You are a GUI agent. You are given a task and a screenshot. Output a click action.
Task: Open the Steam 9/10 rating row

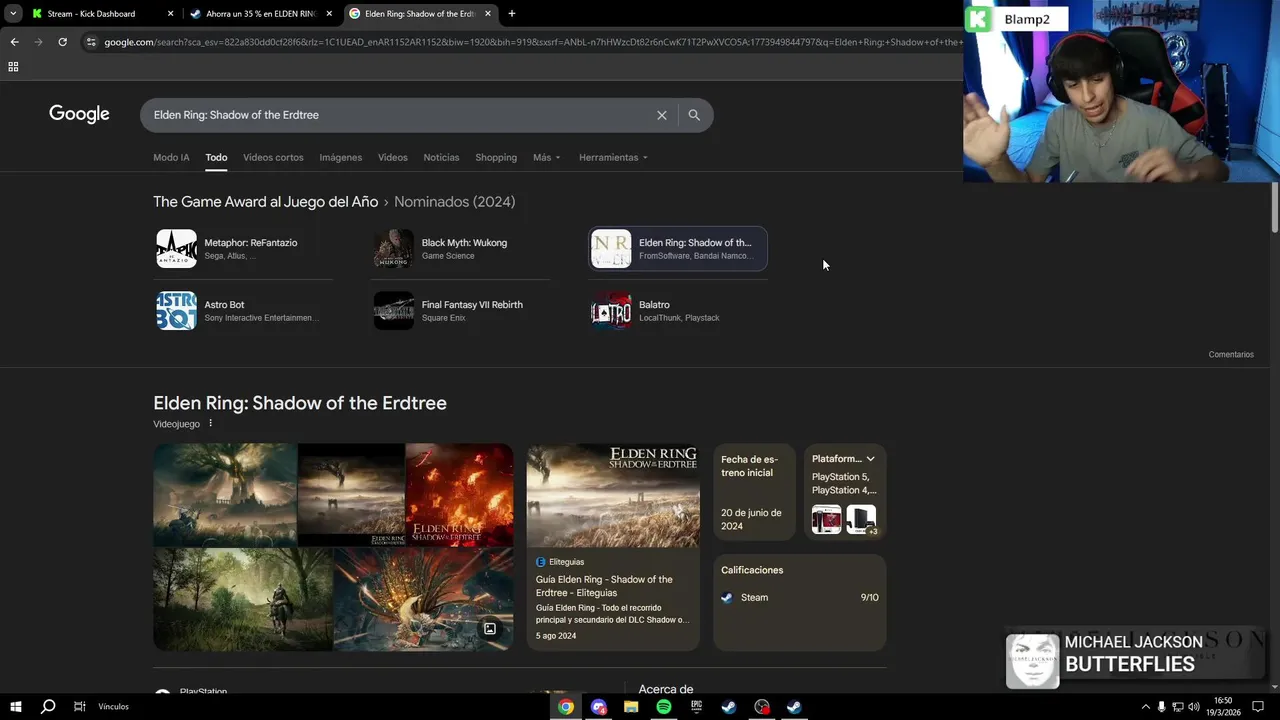coord(800,598)
